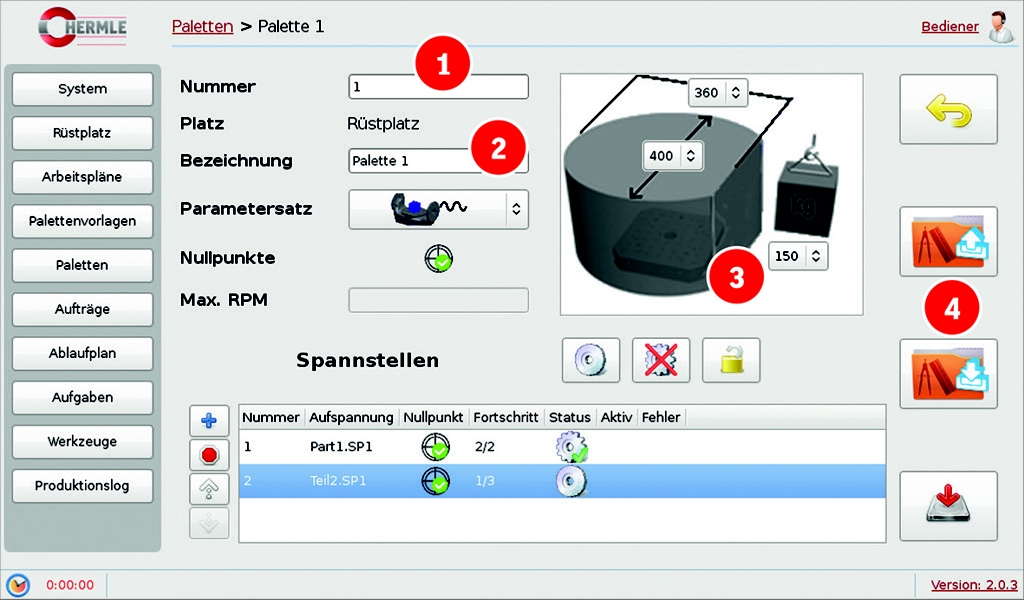Click the Nullpunkt column header

(x=433, y=417)
